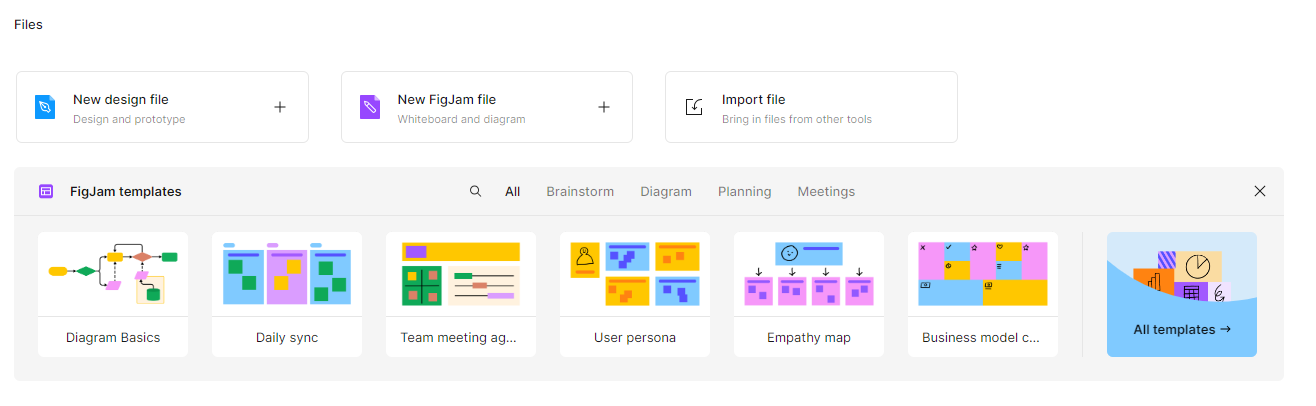This screenshot has width=1316, height=406.
Task: Click the Daily sync label
Action: (287, 338)
